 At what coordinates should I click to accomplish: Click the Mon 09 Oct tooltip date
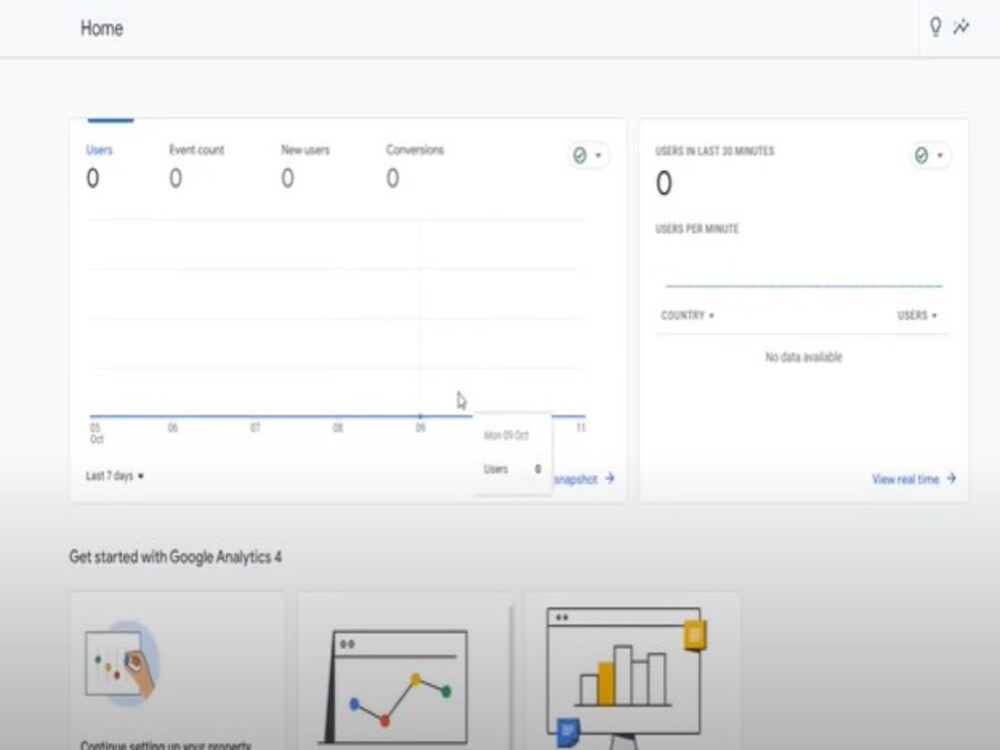[x=506, y=436]
